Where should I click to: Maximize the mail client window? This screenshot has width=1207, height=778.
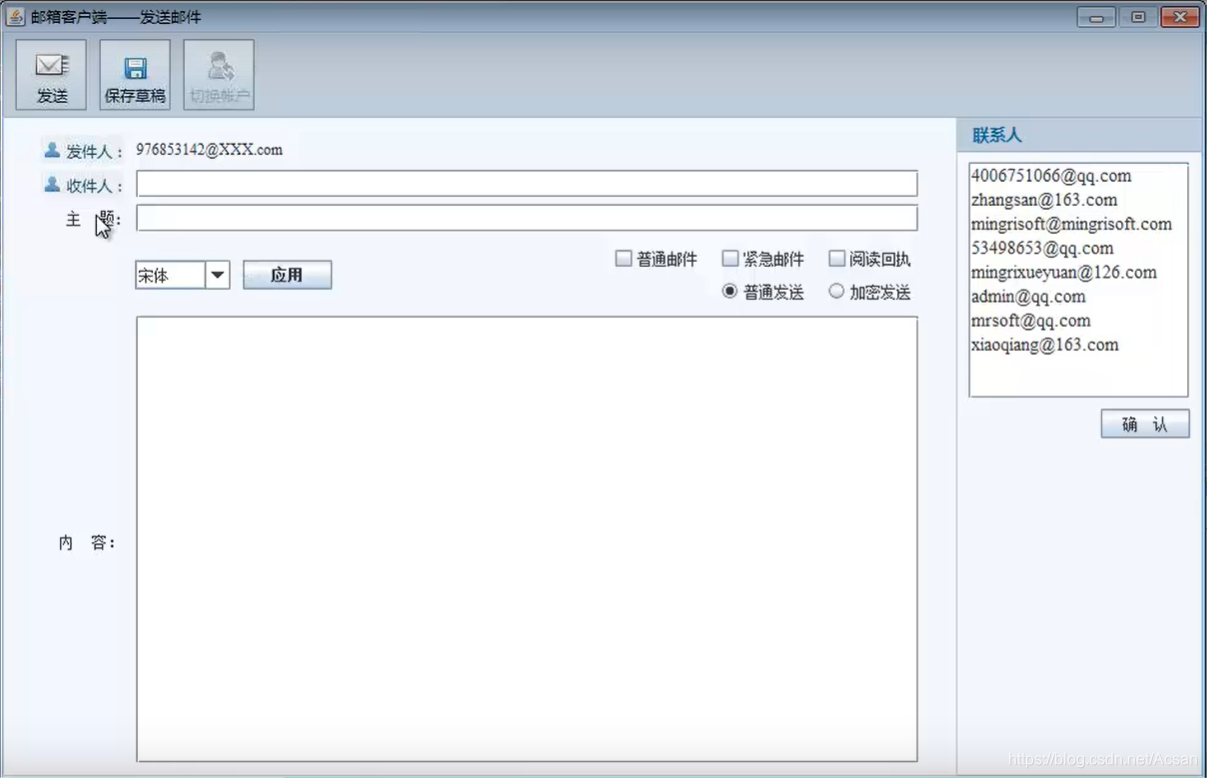click(x=1138, y=17)
